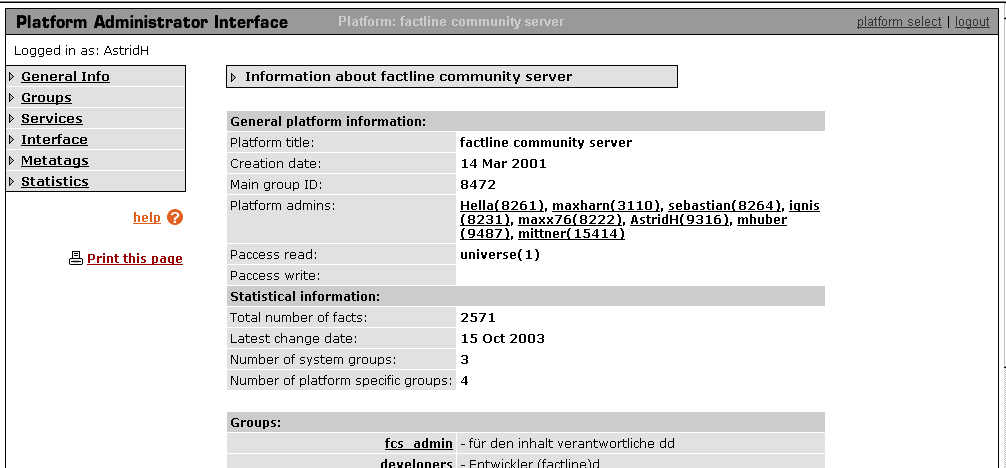This screenshot has height=468, width=1006.
Task: Click latest change date 15 Oct 2003
Action: pos(502,338)
